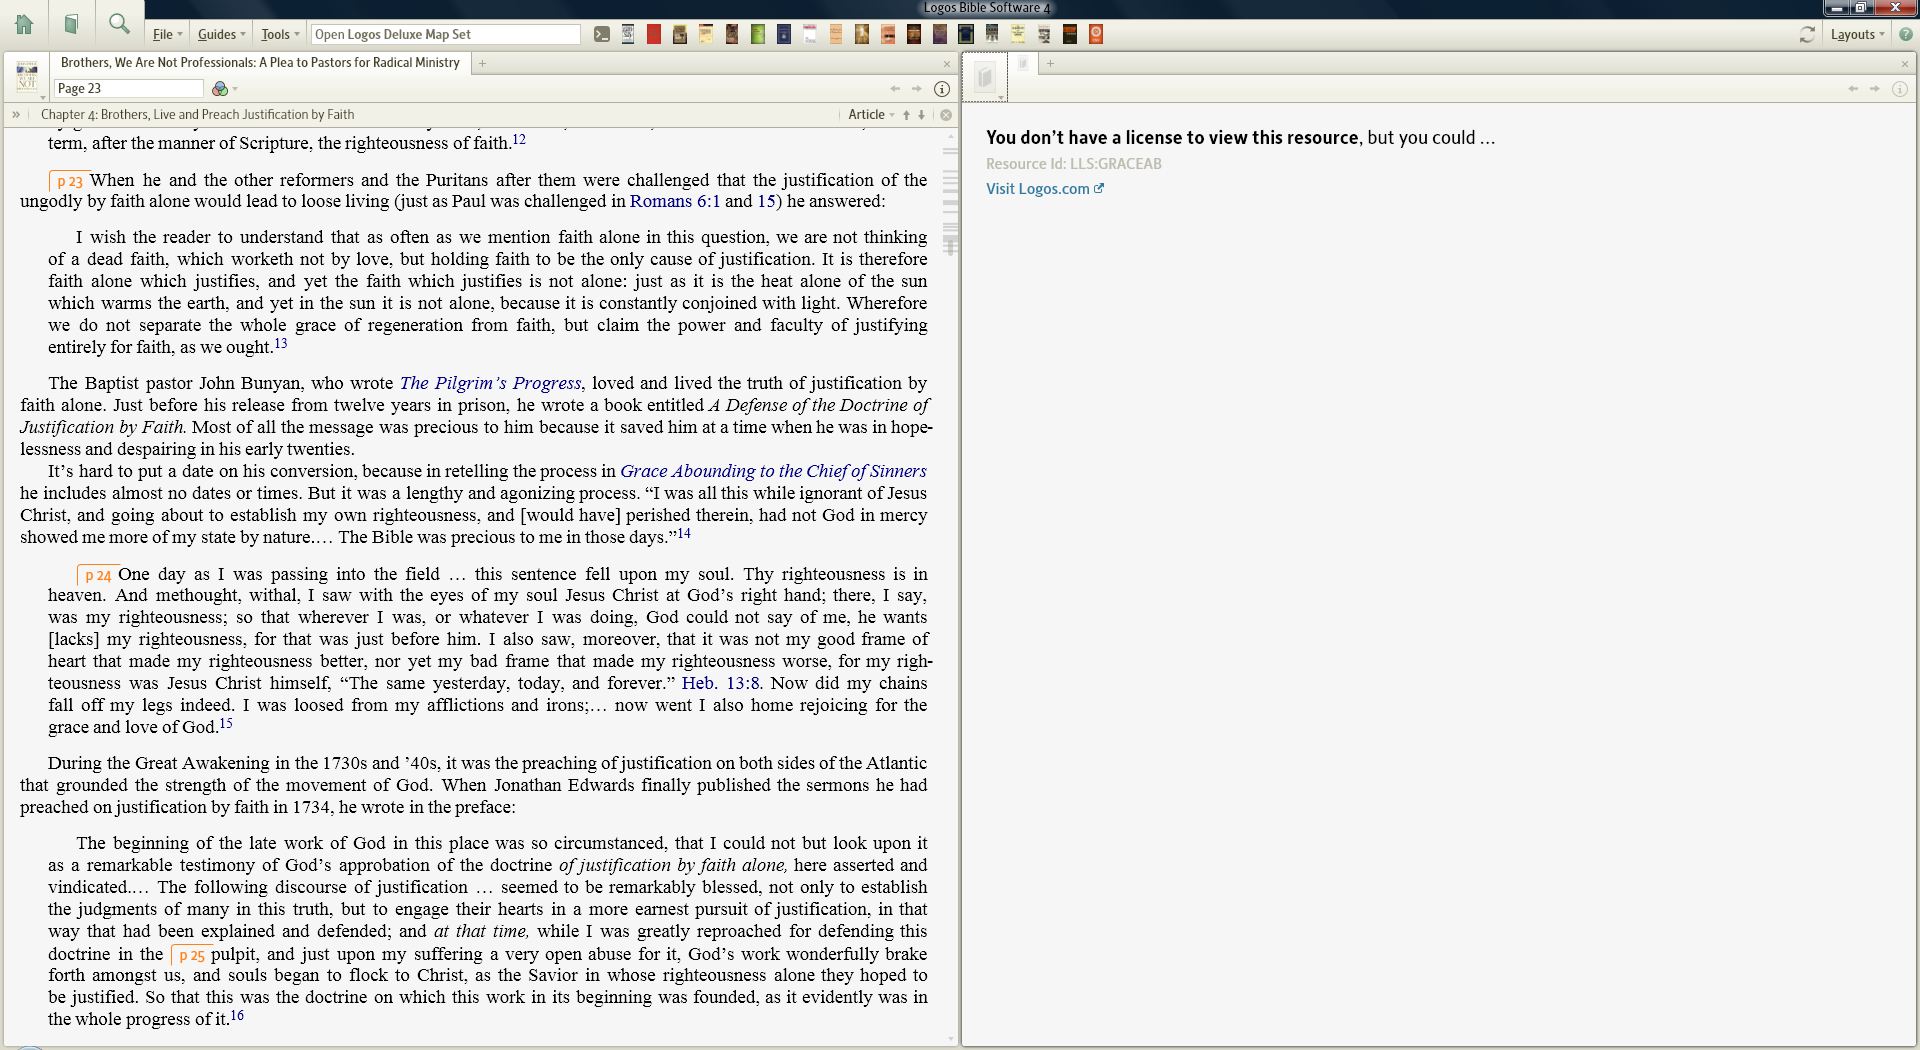Open the Library icon

point(71,24)
